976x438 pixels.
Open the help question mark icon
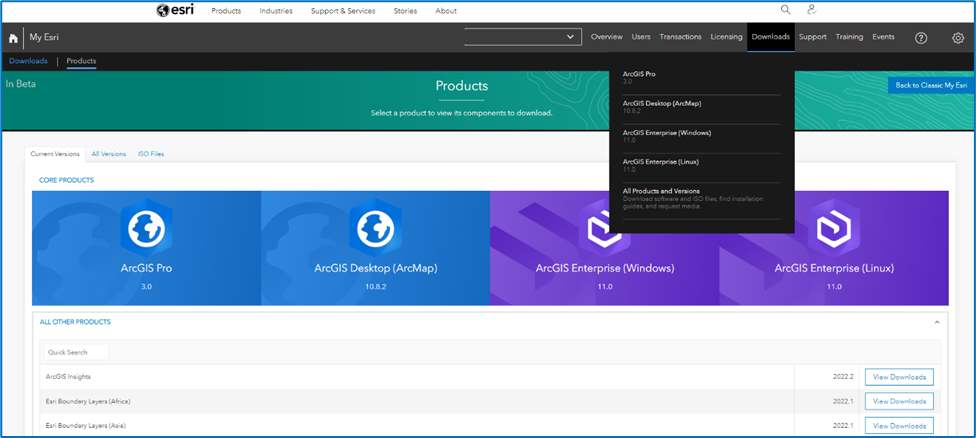pyautogui.click(x=921, y=38)
